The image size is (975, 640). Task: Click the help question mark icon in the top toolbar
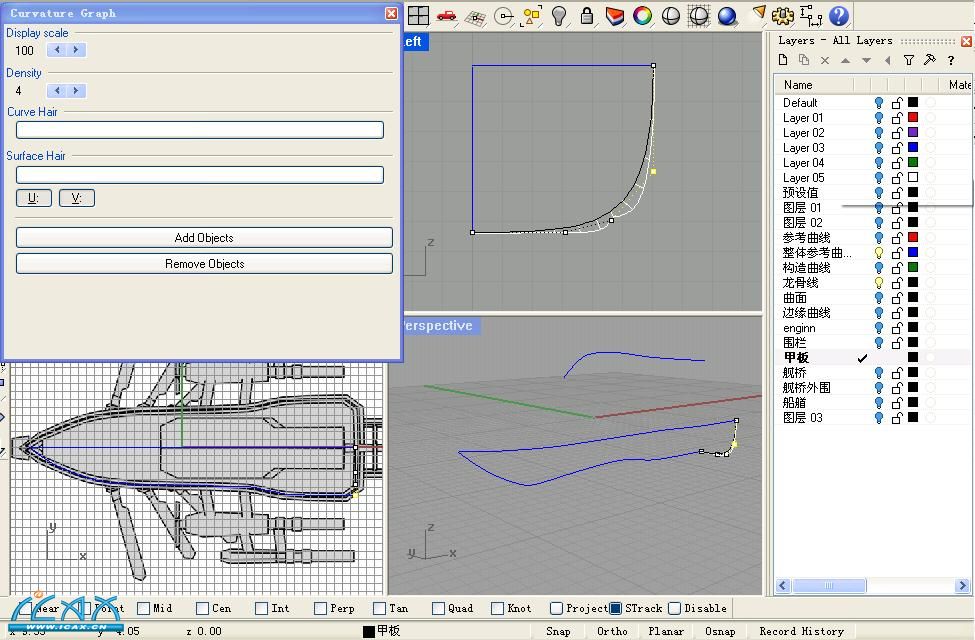point(839,15)
